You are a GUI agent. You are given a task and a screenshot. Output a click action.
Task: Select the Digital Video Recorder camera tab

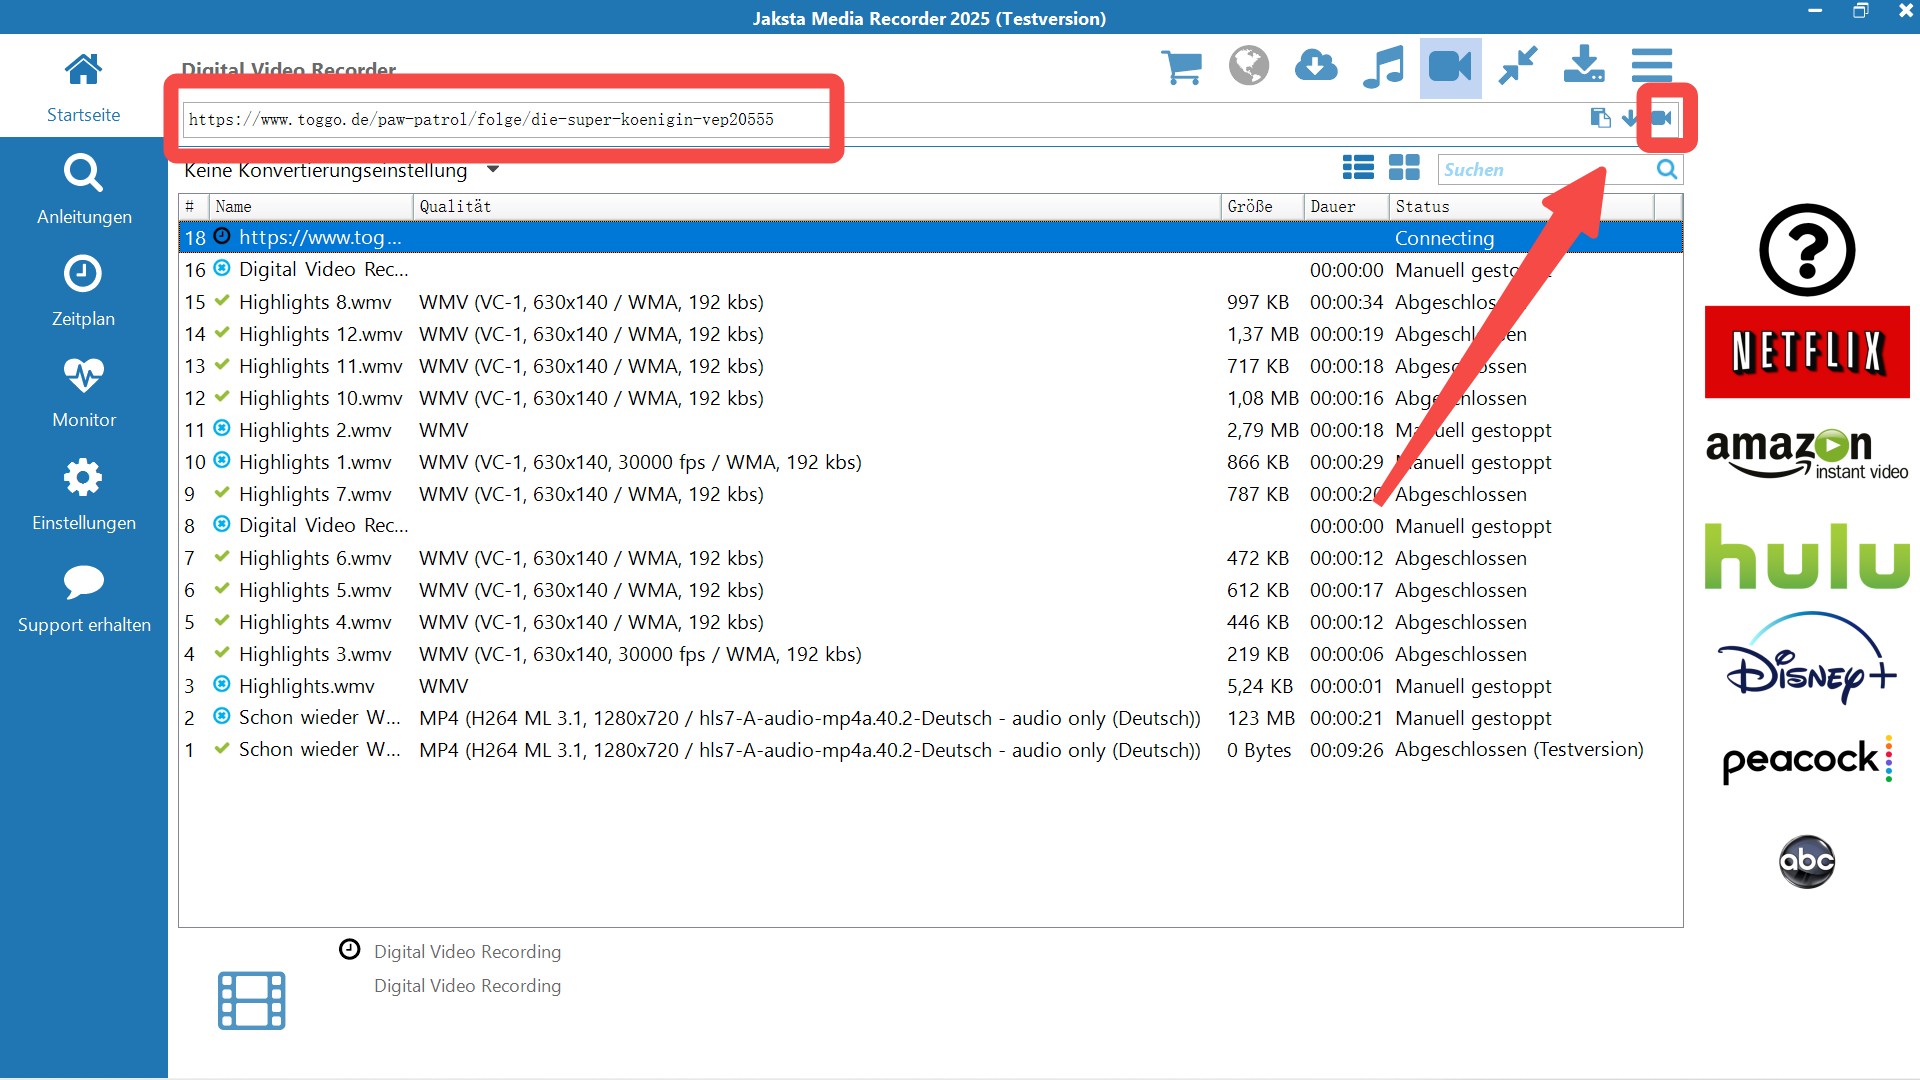[x=1450, y=67]
